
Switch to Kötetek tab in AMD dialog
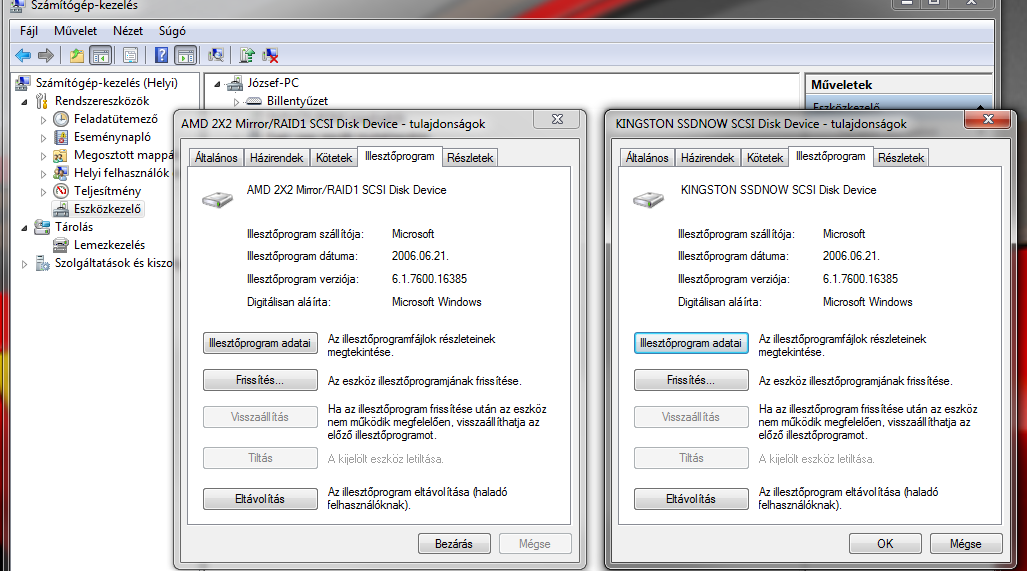point(334,158)
